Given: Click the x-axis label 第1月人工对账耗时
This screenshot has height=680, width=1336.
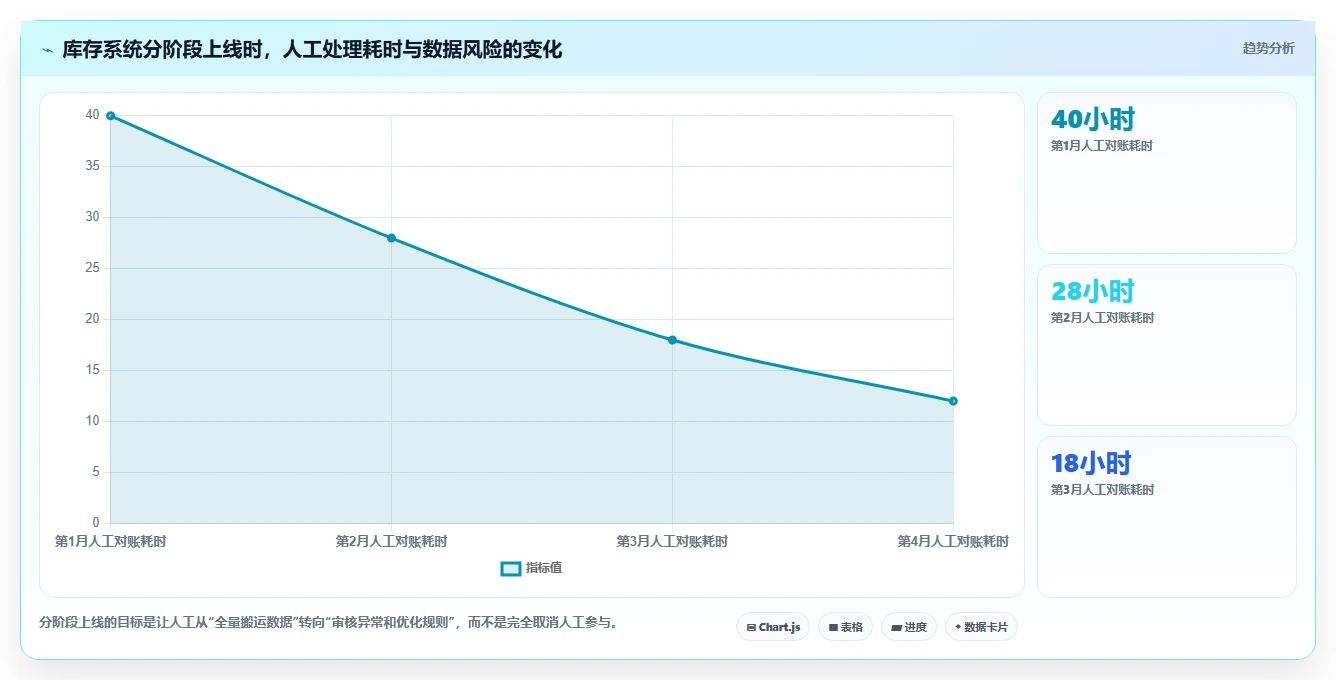Looking at the screenshot, I should click(x=110, y=541).
